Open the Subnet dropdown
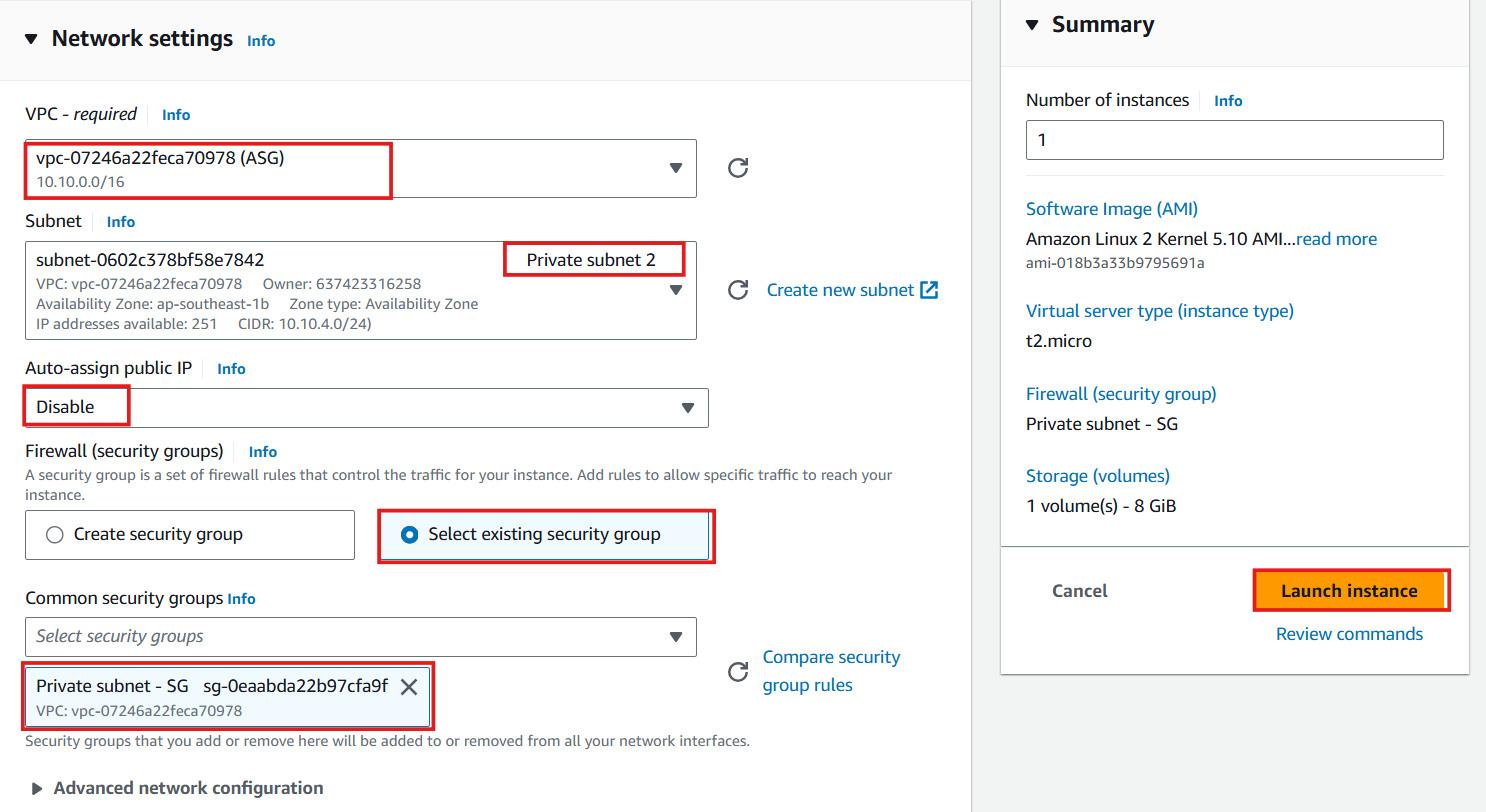The width and height of the screenshot is (1486, 812). tap(361, 290)
